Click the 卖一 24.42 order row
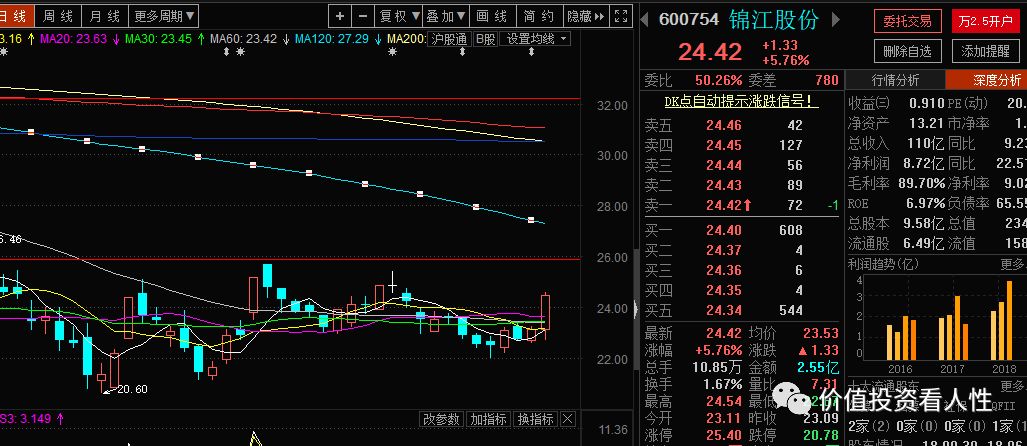The width and height of the screenshot is (1027, 446). click(x=741, y=205)
